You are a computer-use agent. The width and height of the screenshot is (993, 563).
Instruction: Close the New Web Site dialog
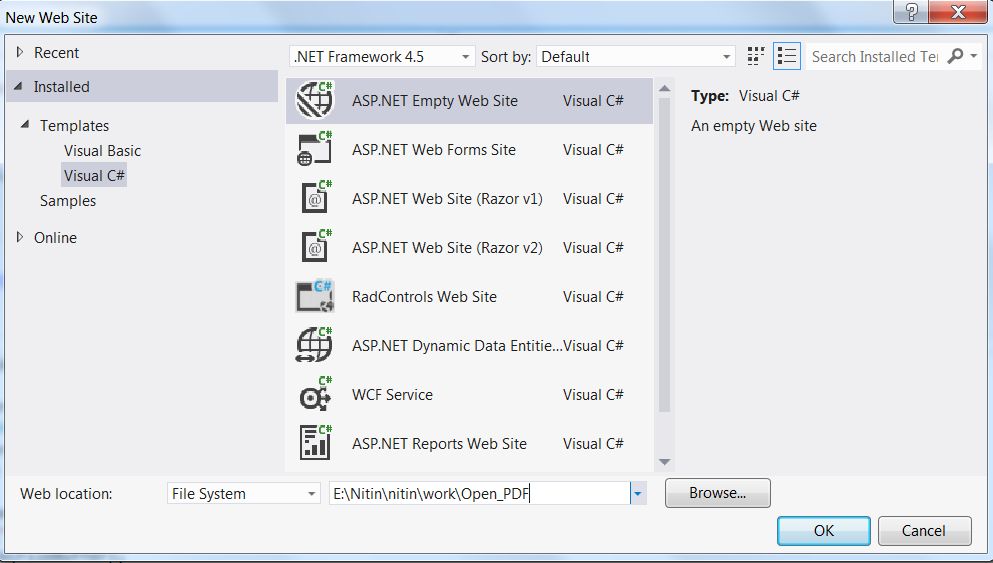959,11
